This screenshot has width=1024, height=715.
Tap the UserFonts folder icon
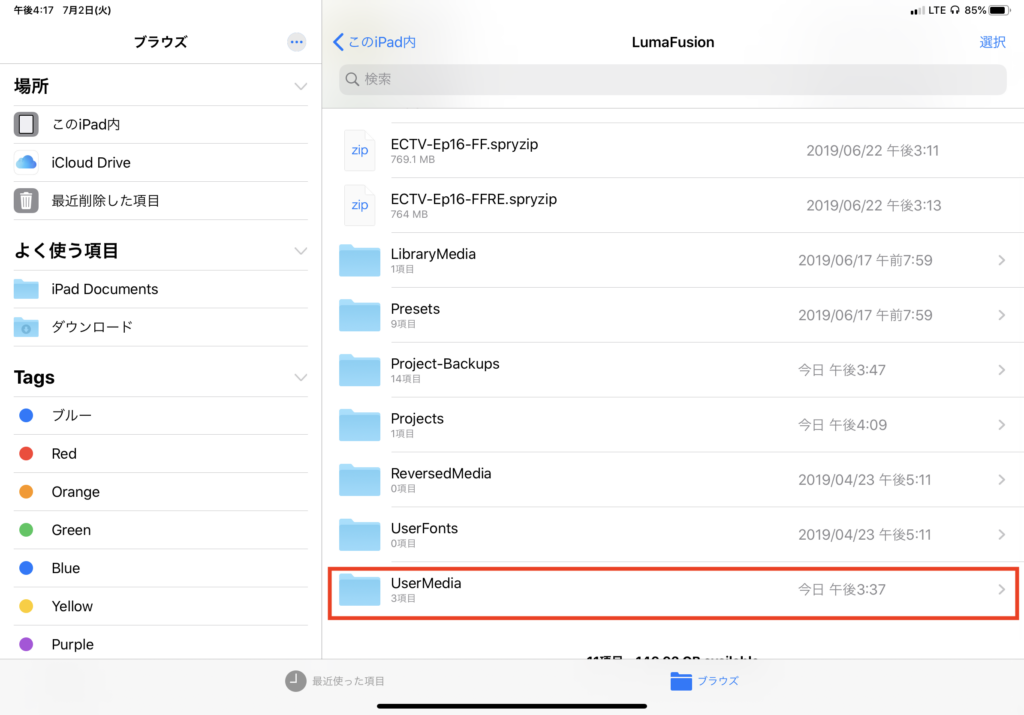tap(359, 534)
